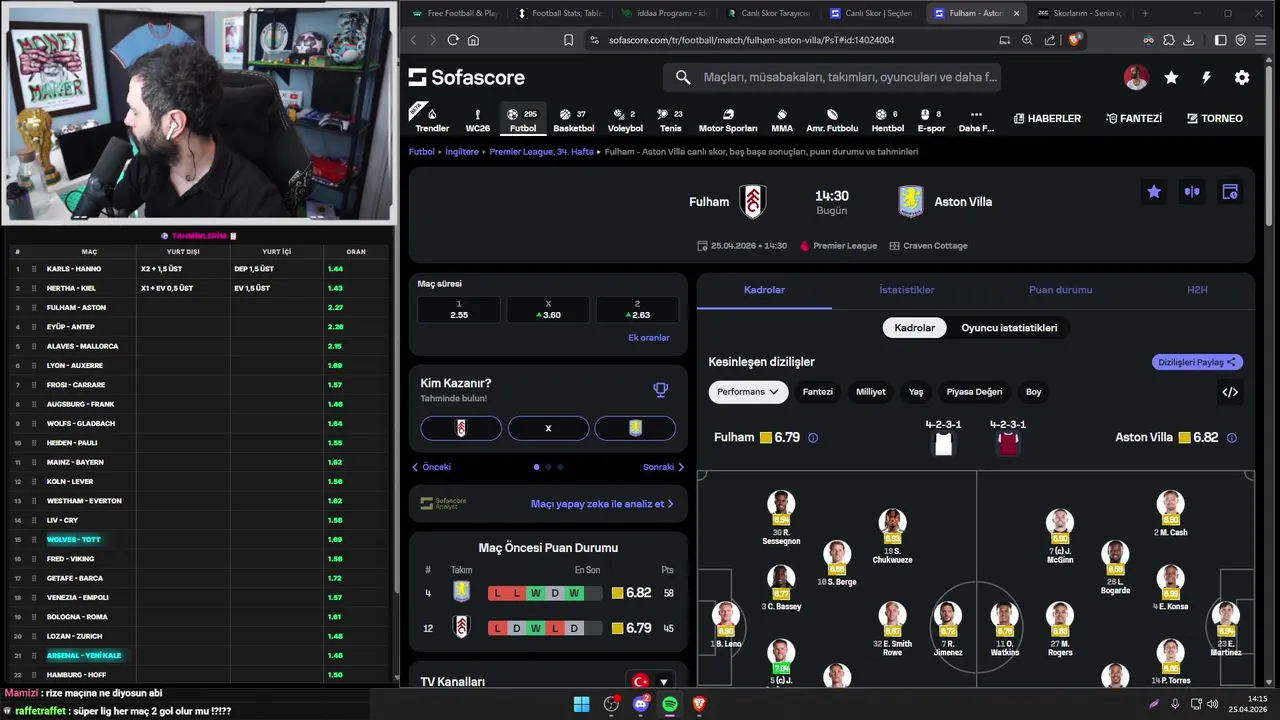1280x720 pixels.
Task: Go to the next card with Sonraki
Action: point(664,467)
